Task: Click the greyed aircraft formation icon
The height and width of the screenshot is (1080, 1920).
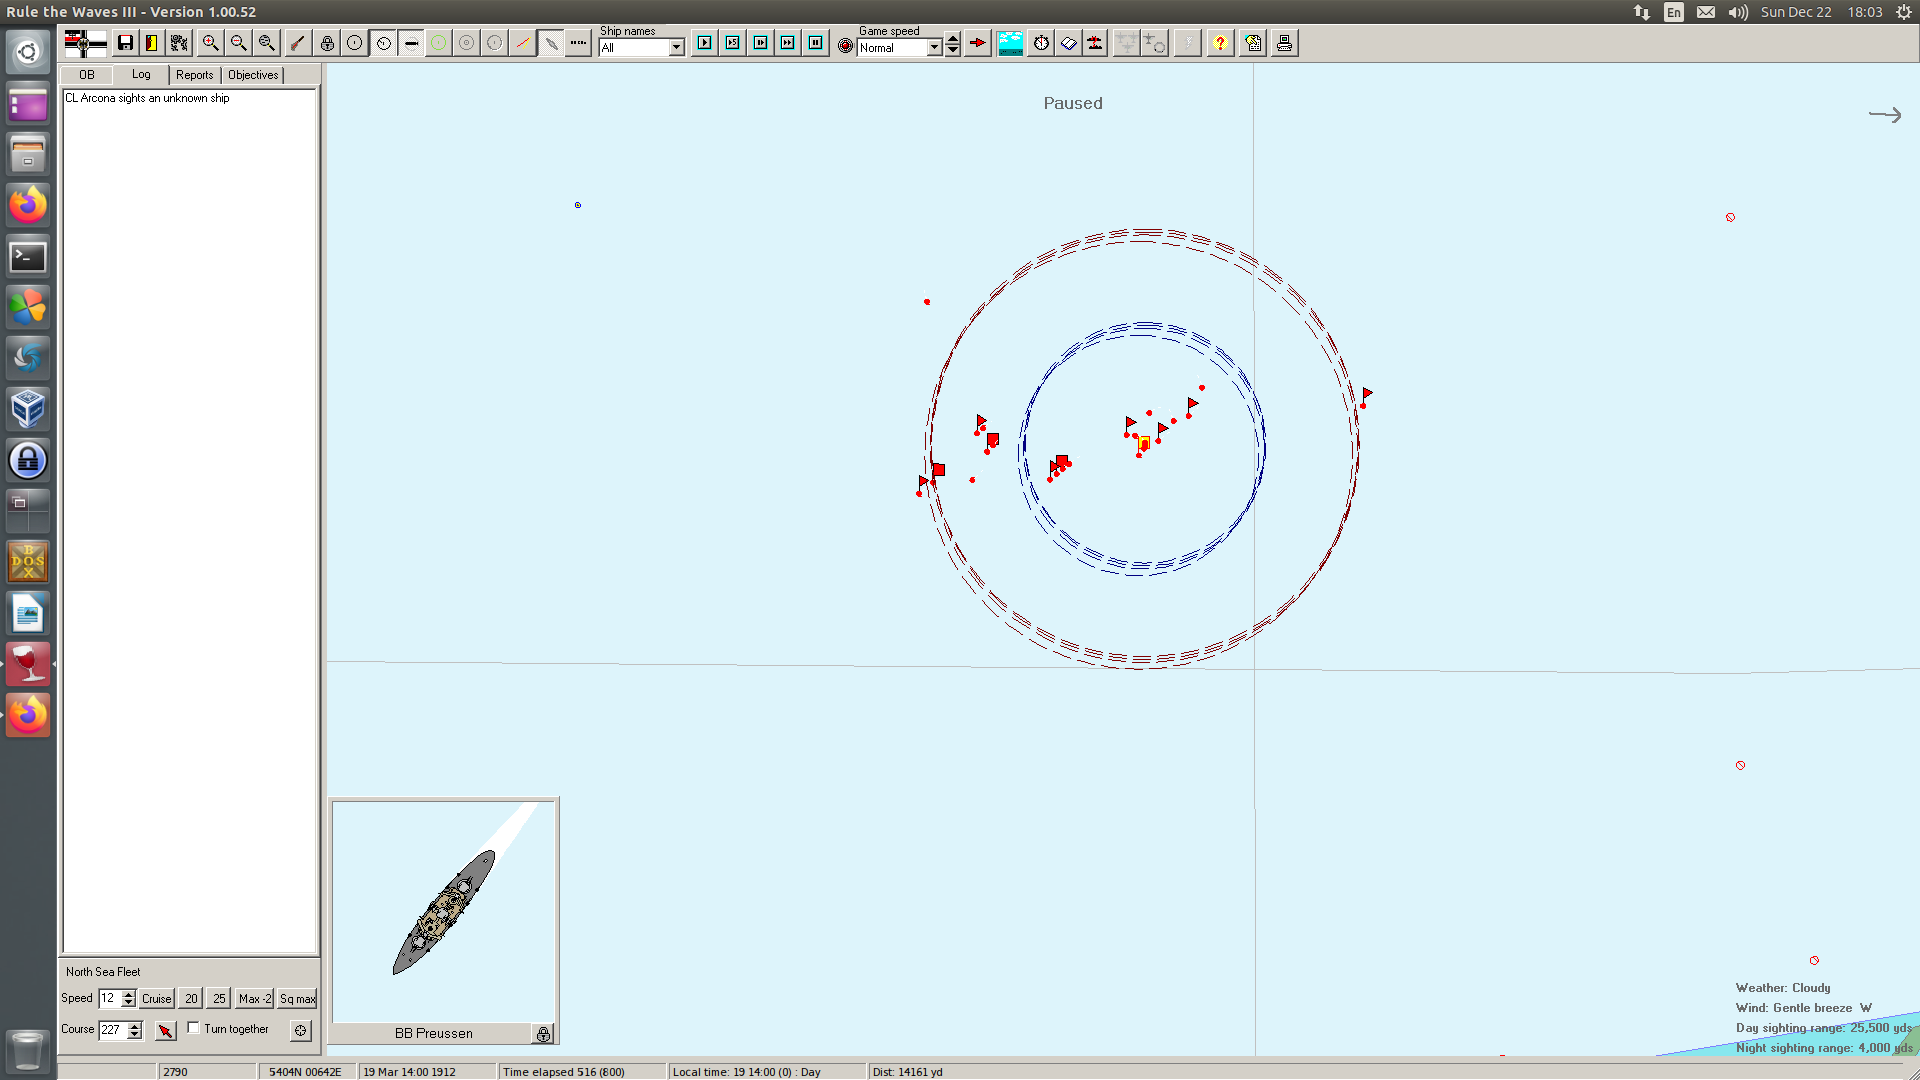Action: pyautogui.click(x=1127, y=43)
